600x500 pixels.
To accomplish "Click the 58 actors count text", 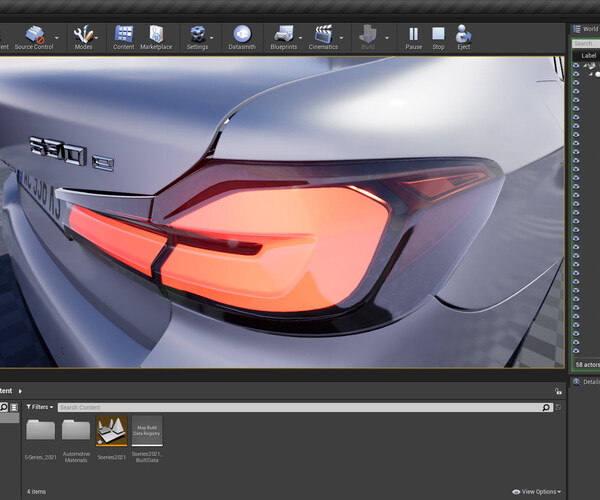I will click(587, 365).
